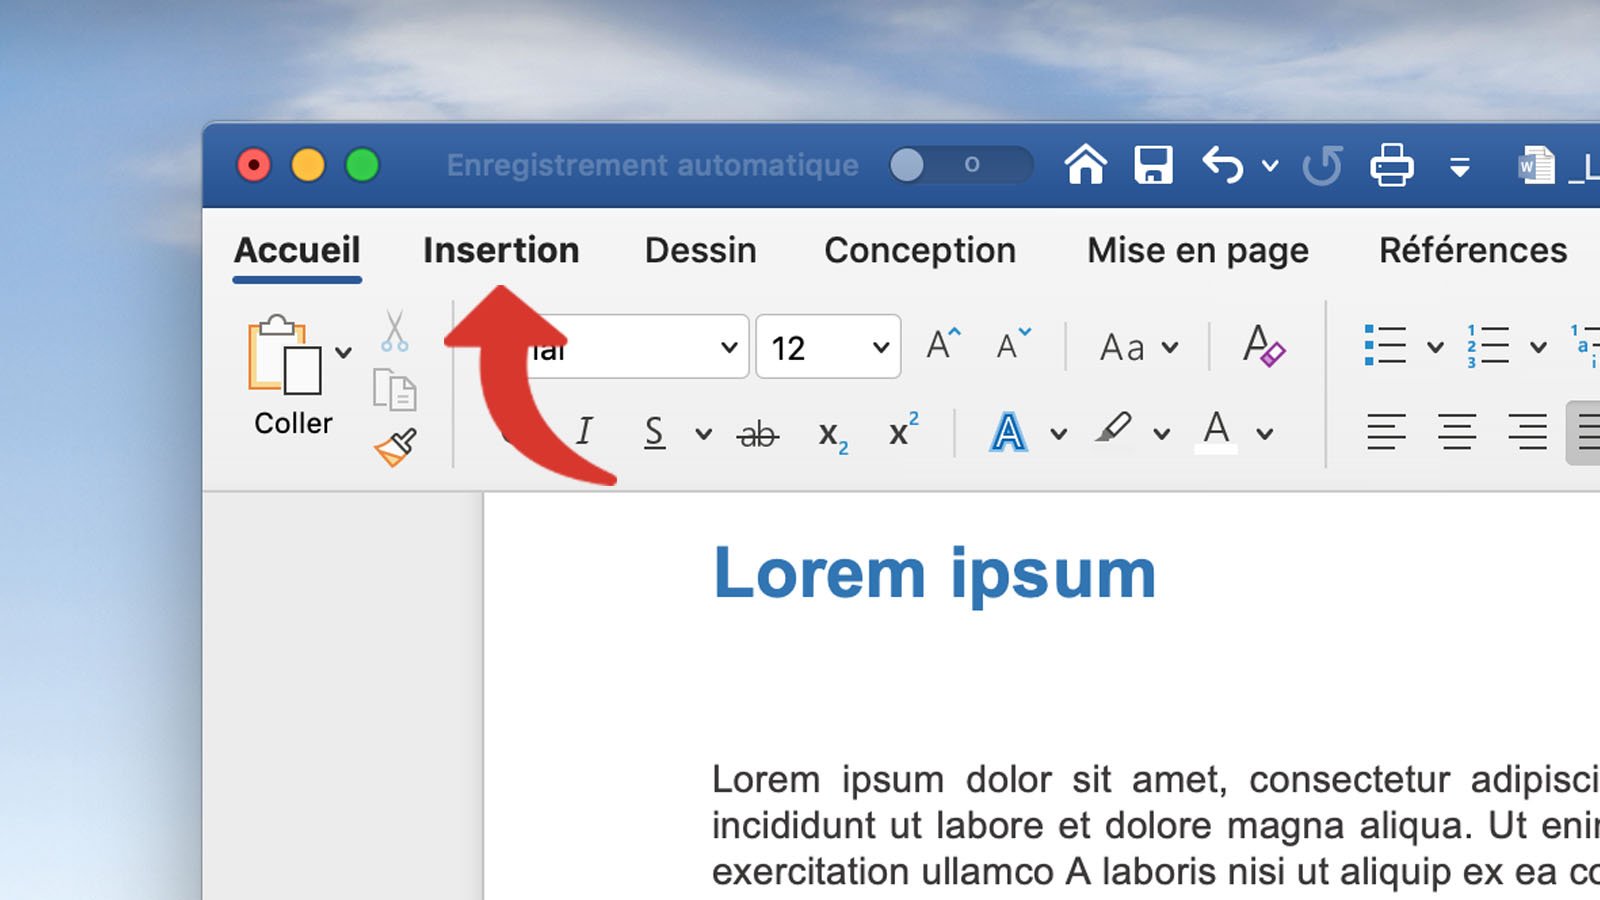Switch to the Insertion ribbon tab
This screenshot has width=1600, height=900.
tap(501, 250)
